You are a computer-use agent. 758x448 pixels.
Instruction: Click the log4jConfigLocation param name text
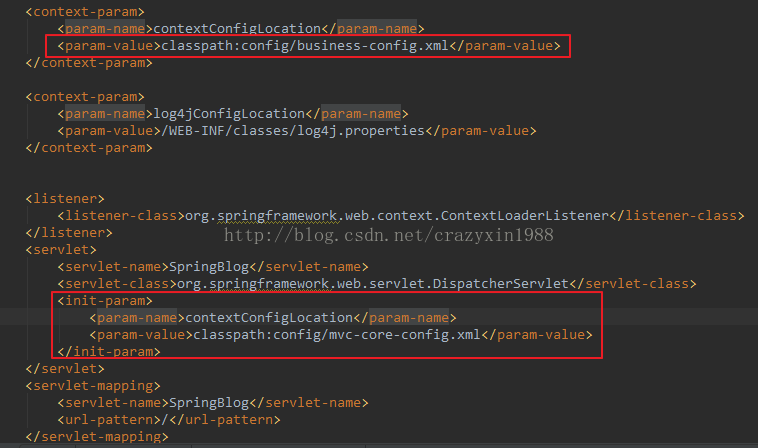[x=229, y=114]
